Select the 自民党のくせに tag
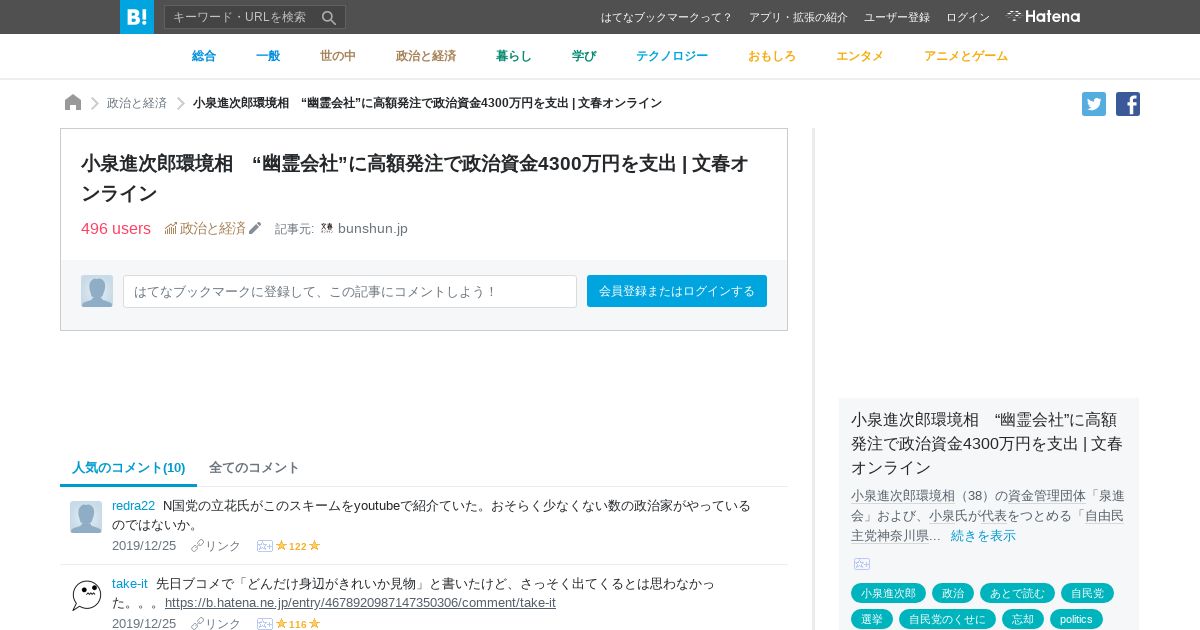This screenshot has width=1200, height=630. 947,619
